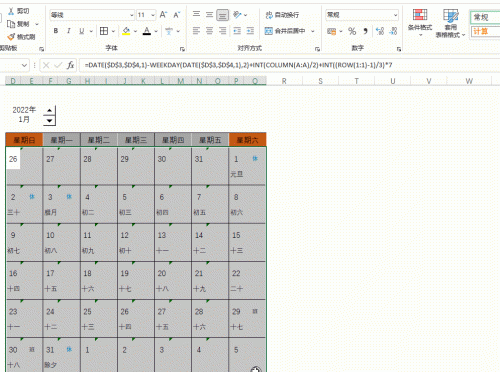Expand the number format combo box
Viewport: 500px width, 372px height.
[x=395, y=15]
